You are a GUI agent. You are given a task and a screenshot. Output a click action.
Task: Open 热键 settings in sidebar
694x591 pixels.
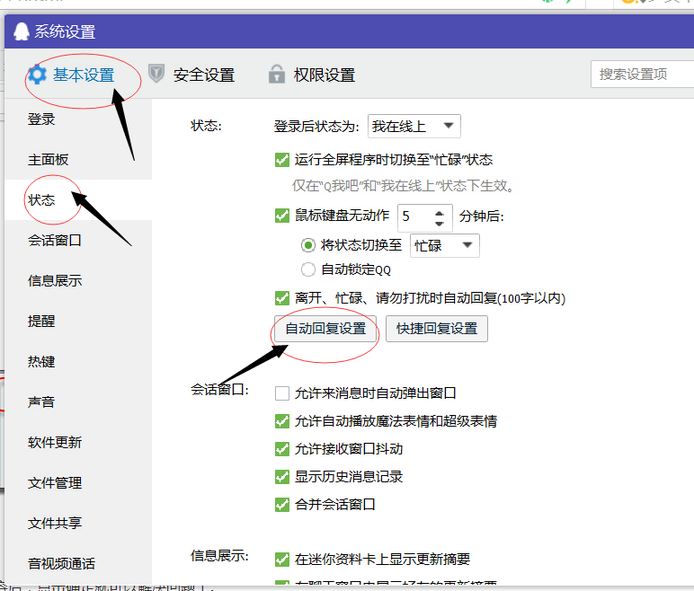click(x=42, y=361)
